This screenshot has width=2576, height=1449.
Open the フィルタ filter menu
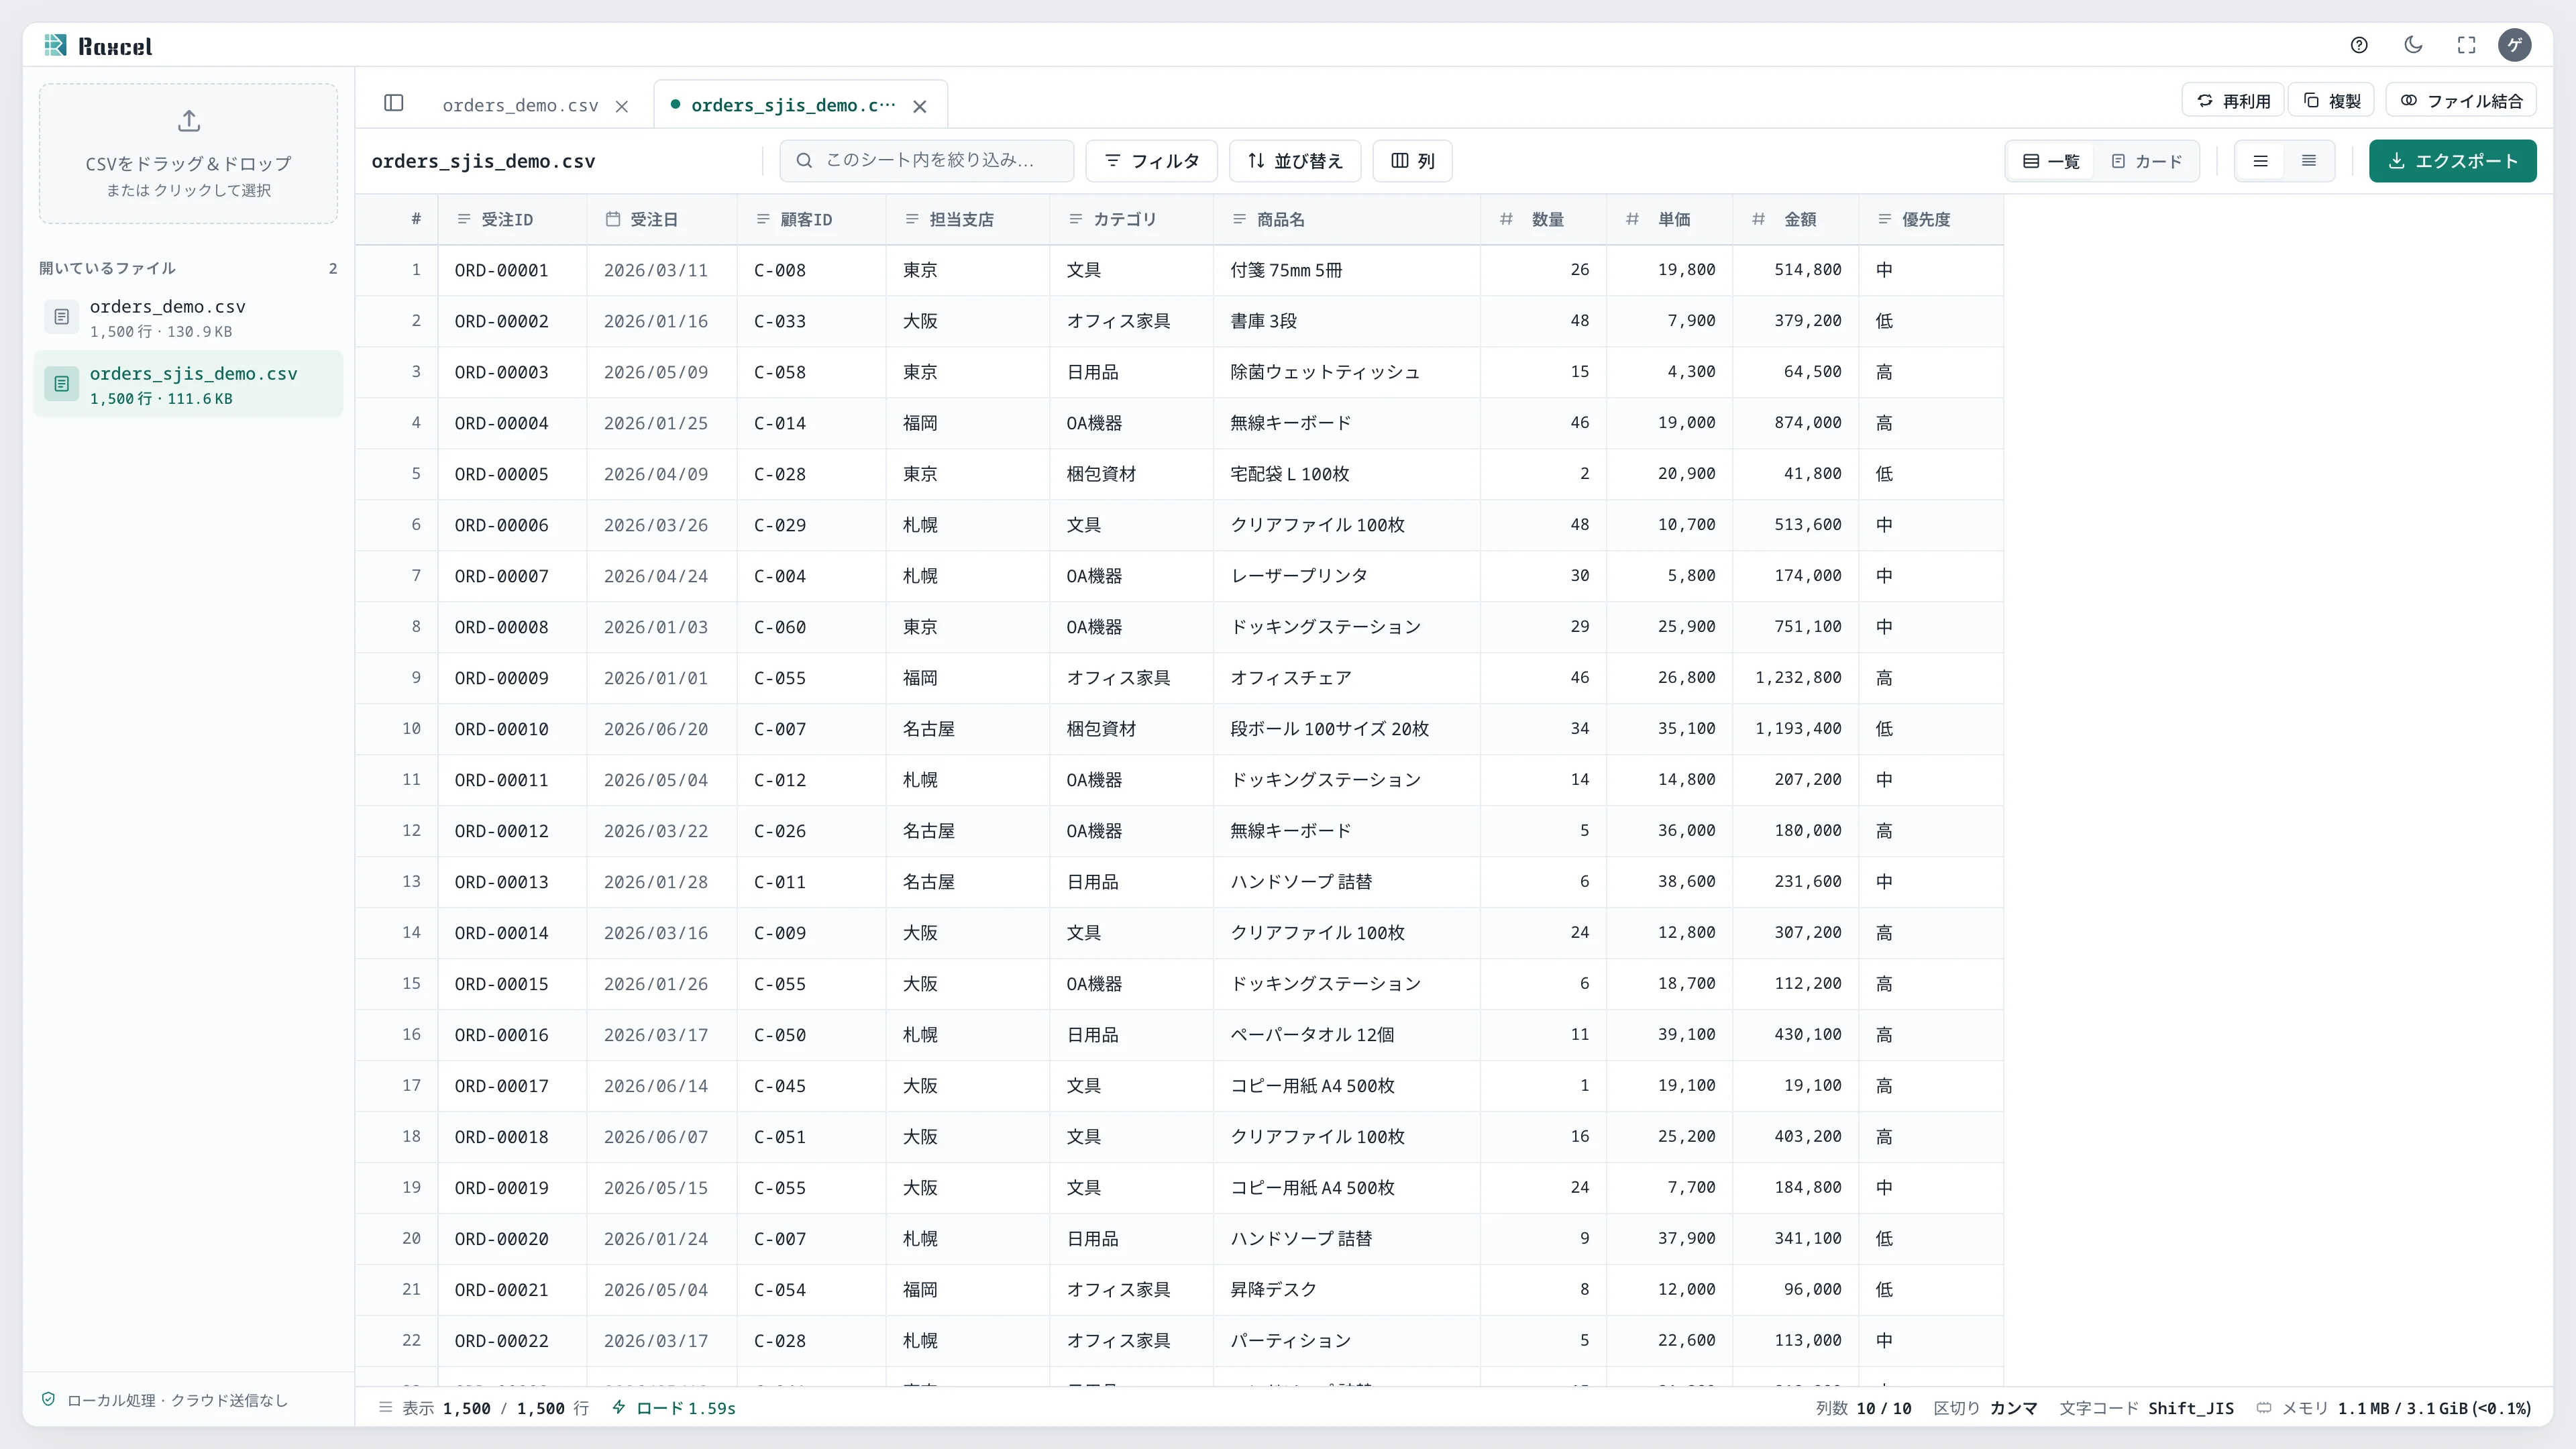1151,161
